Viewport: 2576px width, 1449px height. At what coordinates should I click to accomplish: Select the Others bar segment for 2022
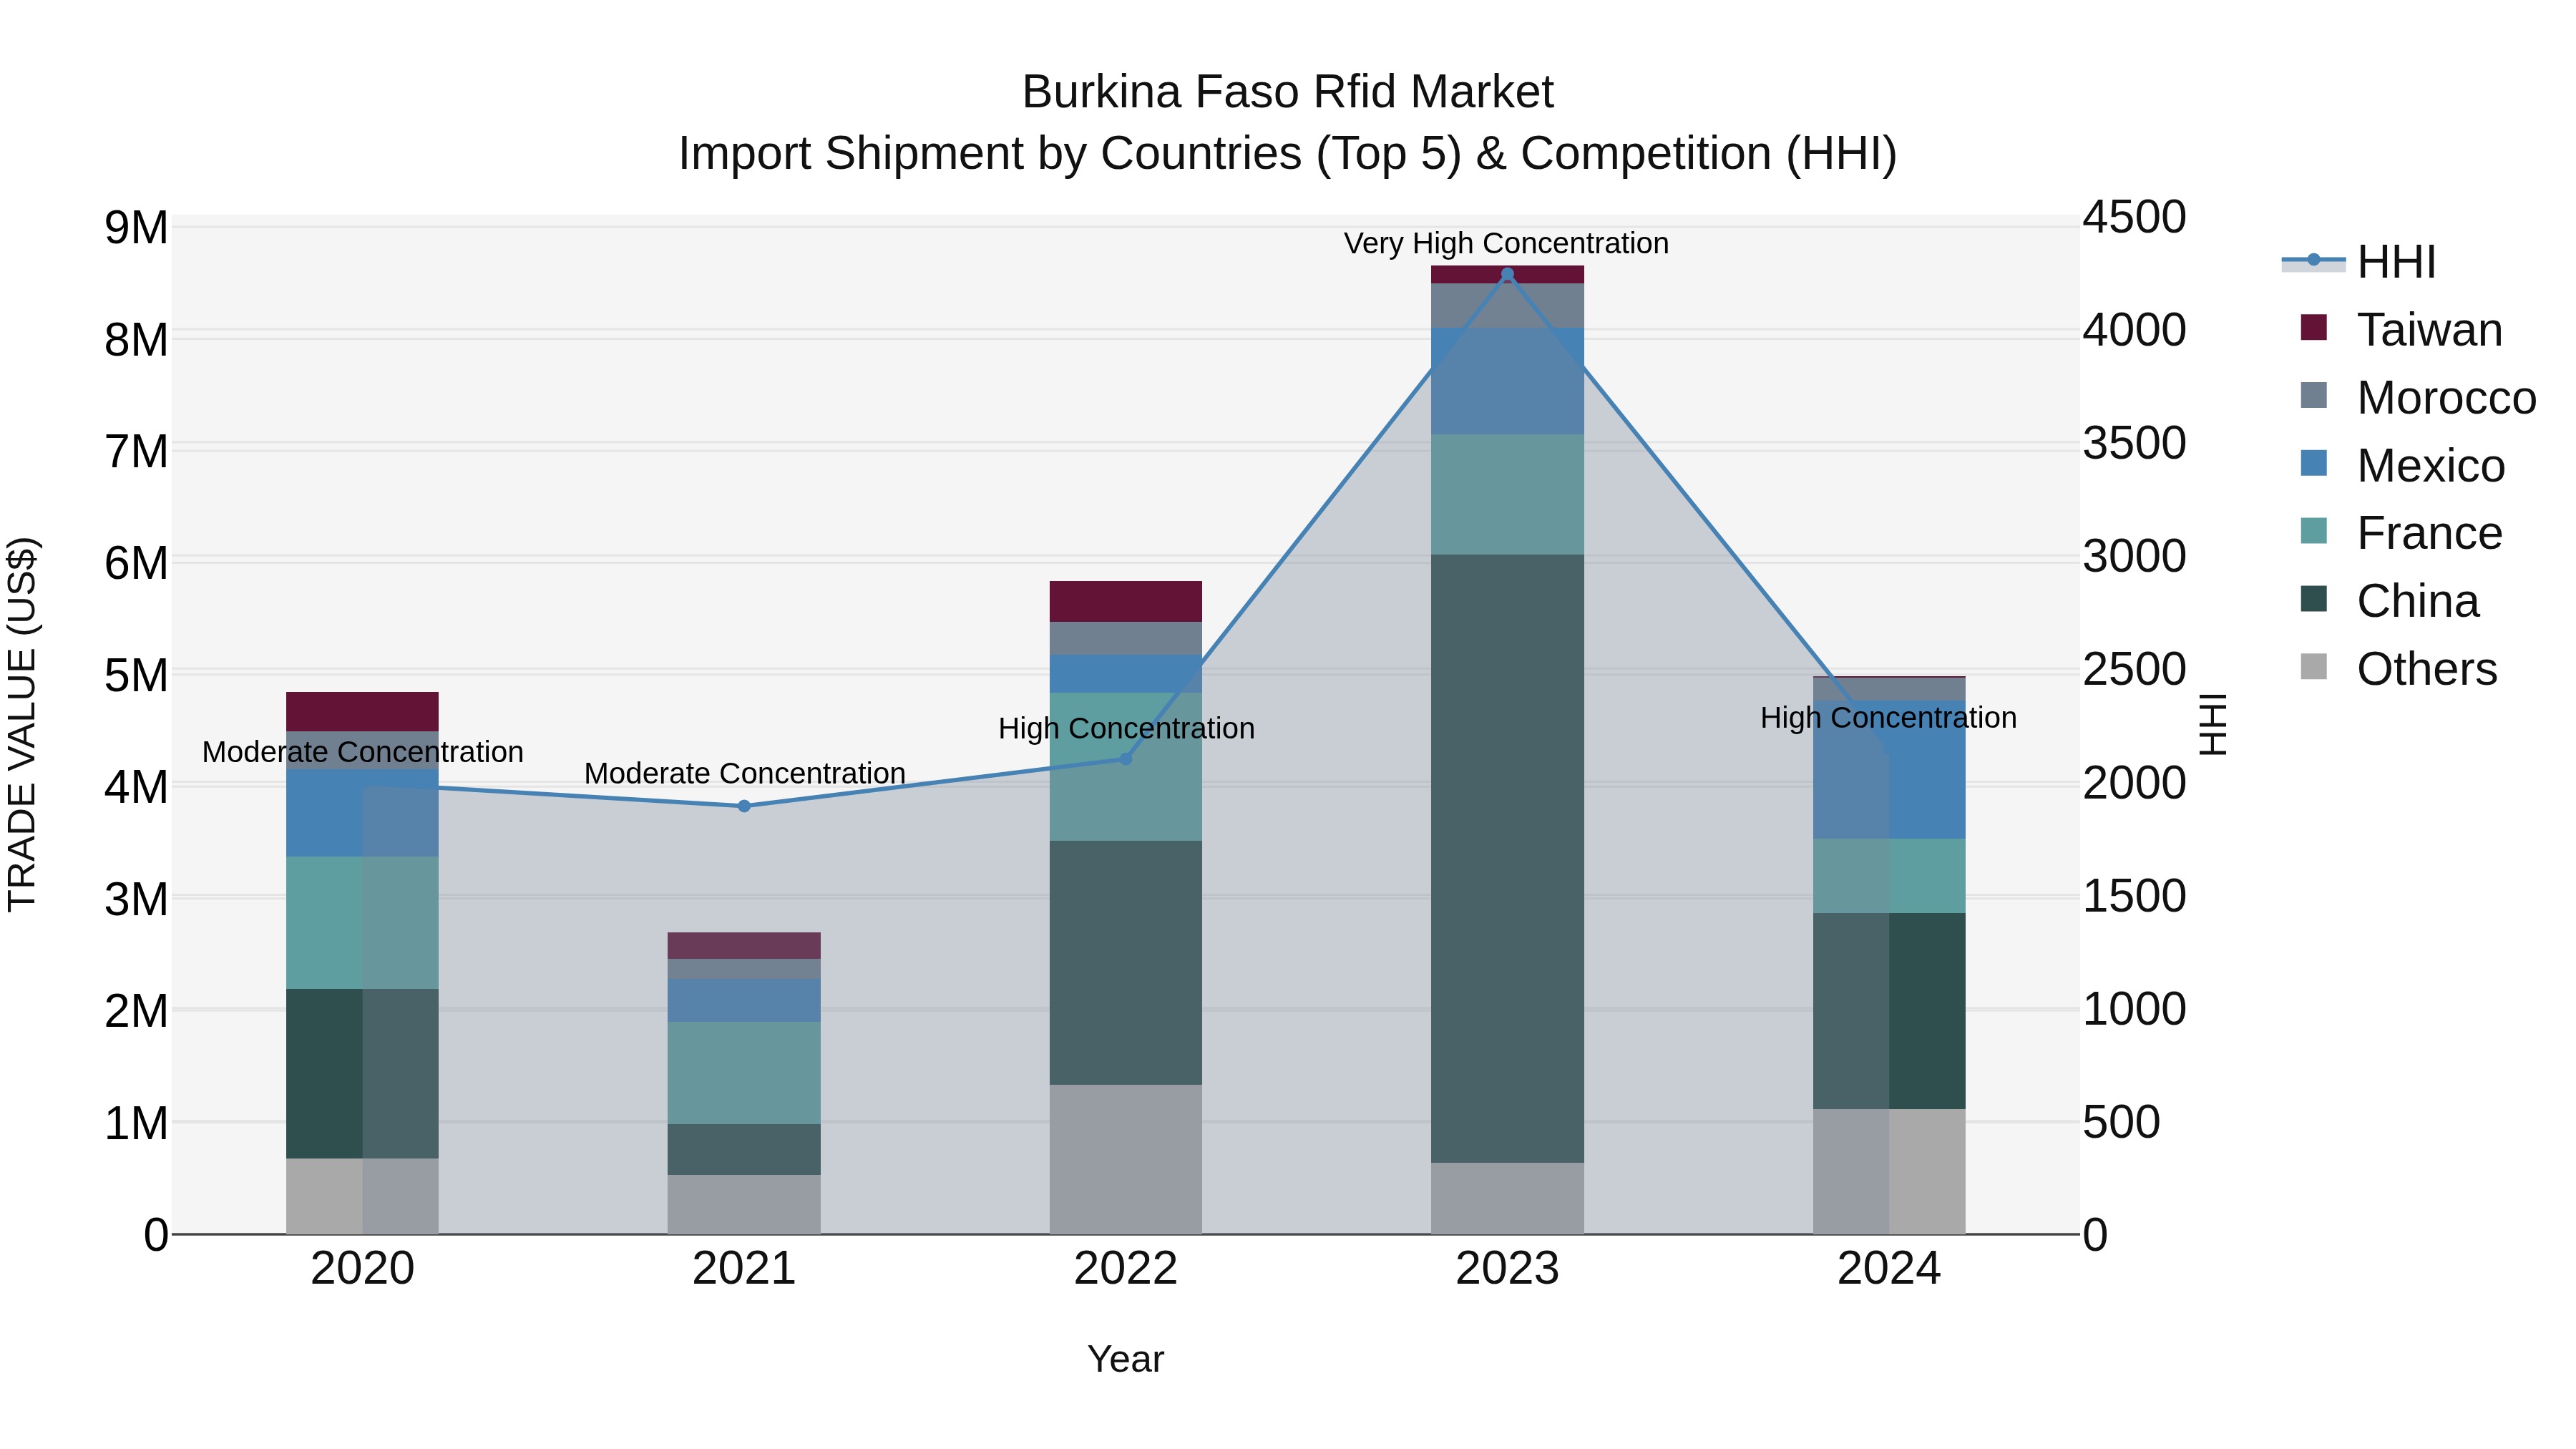pyautogui.click(x=1125, y=1160)
